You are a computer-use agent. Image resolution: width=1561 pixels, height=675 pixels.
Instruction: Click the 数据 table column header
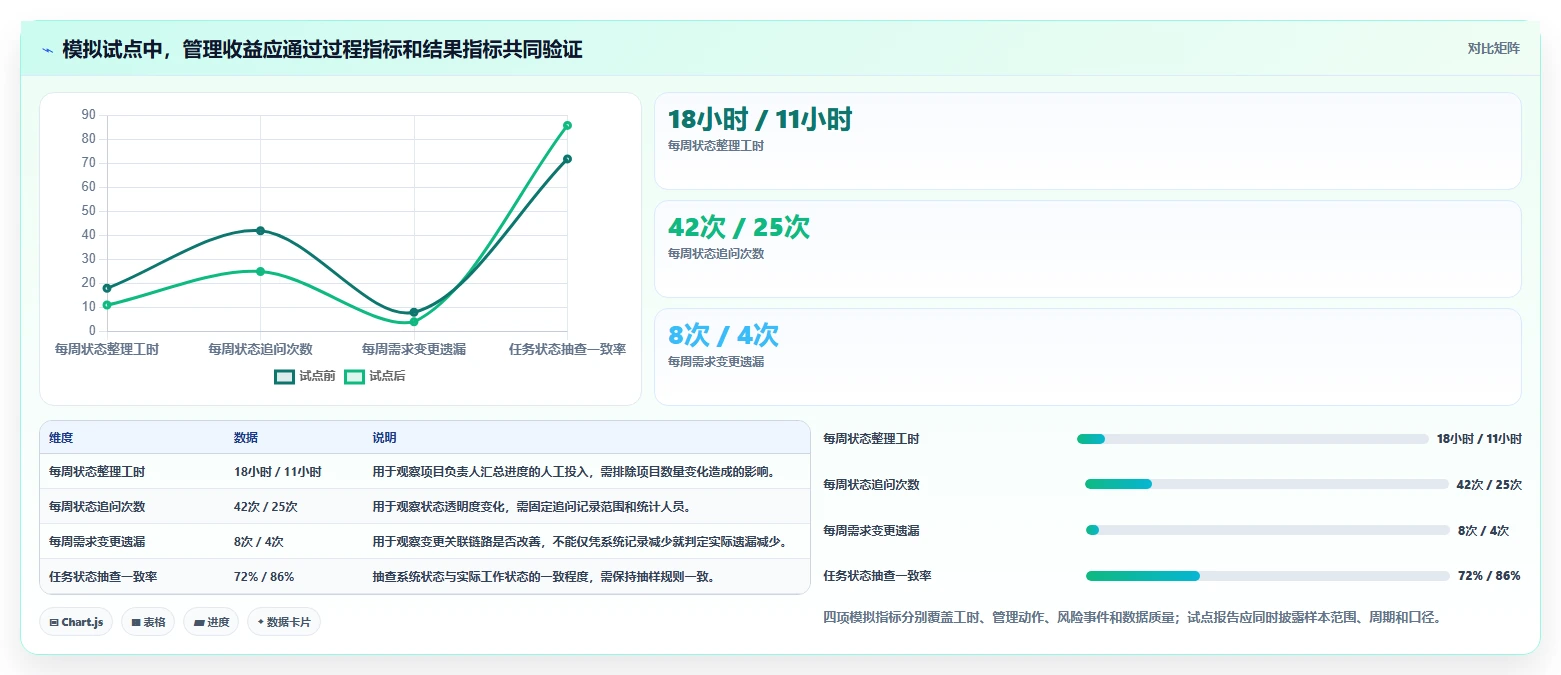coord(246,438)
